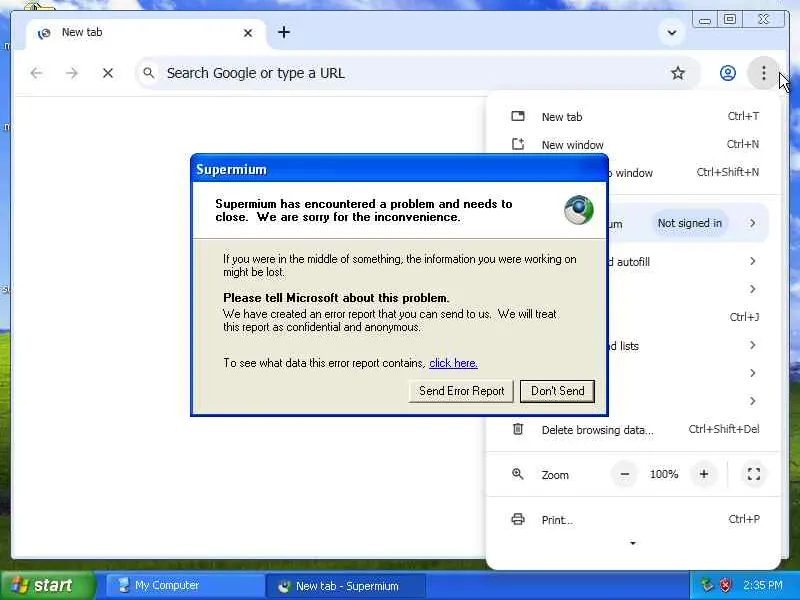The width and height of the screenshot is (800, 600).
Task: Select the New tab browser tab
Action: coord(146,33)
